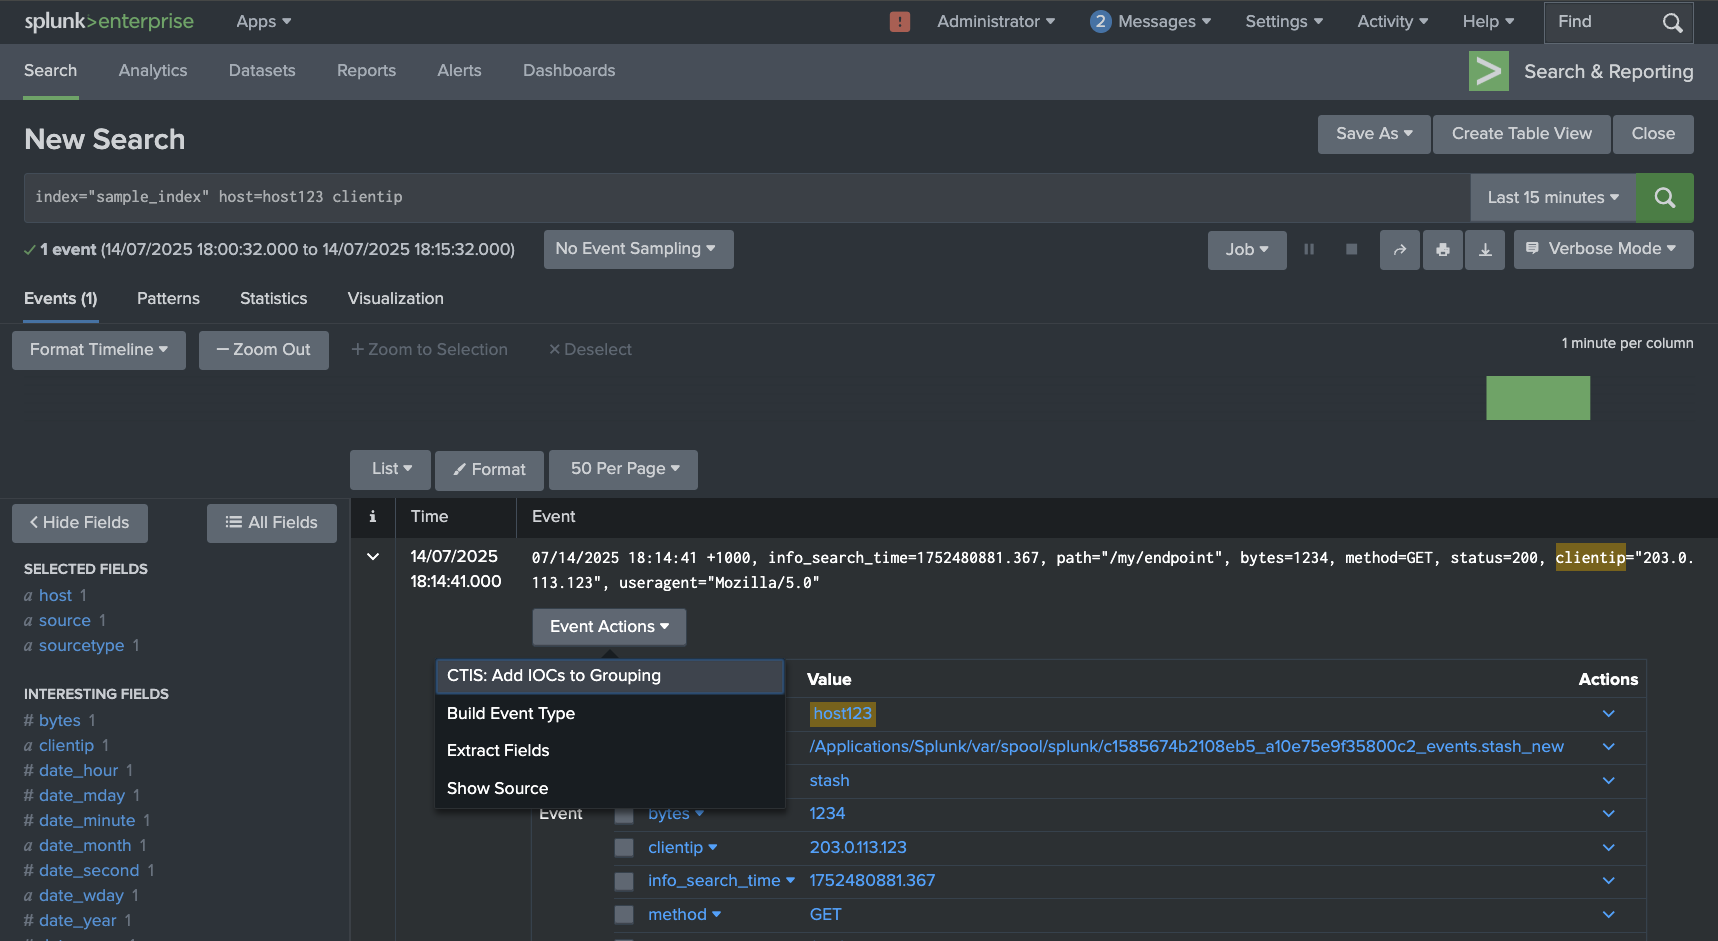
Task: Pause the search job
Action: (x=1309, y=250)
